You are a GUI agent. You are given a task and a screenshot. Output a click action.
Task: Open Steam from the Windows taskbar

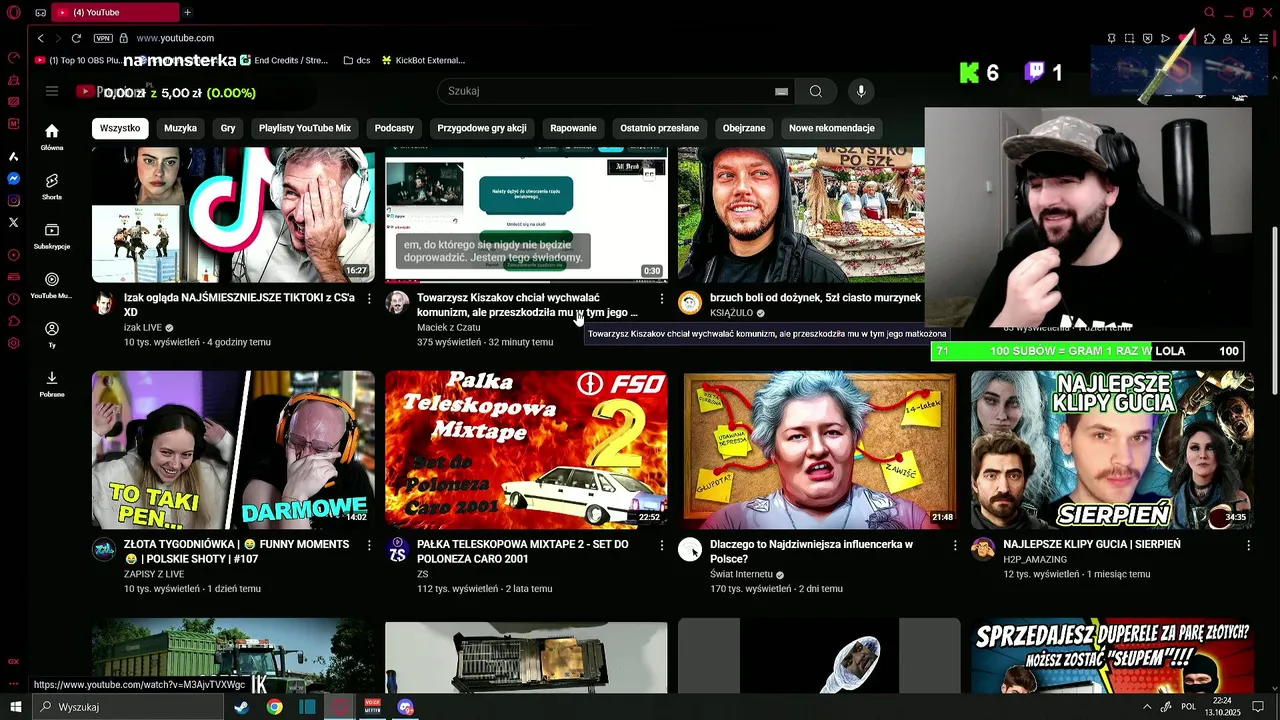241,707
